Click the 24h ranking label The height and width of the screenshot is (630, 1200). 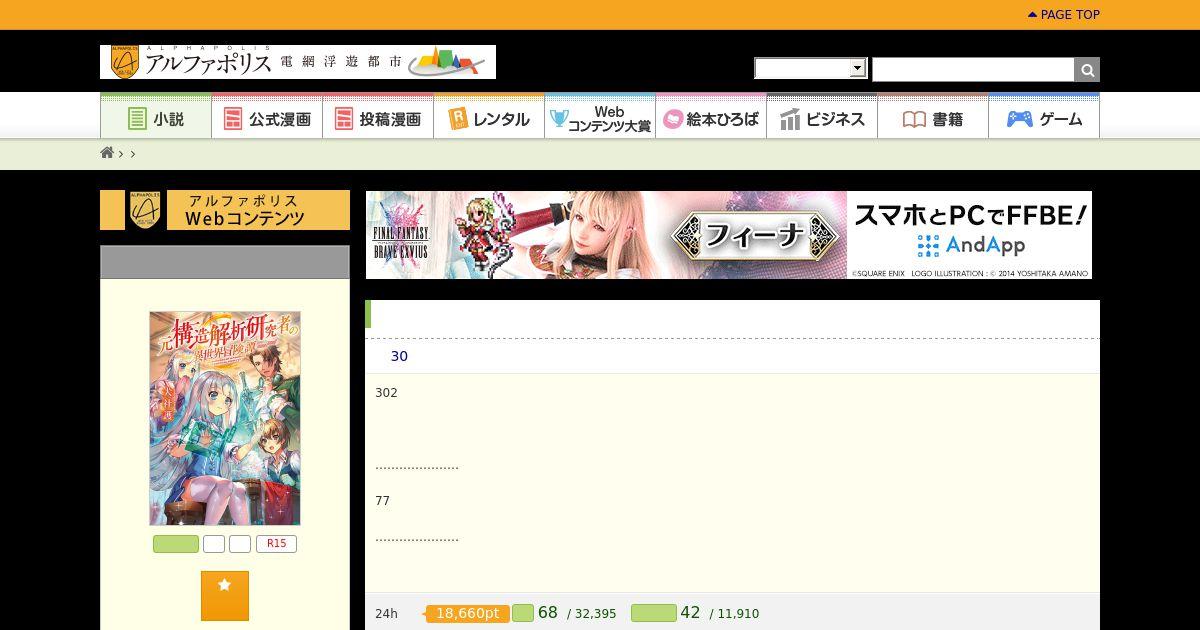tap(386, 613)
